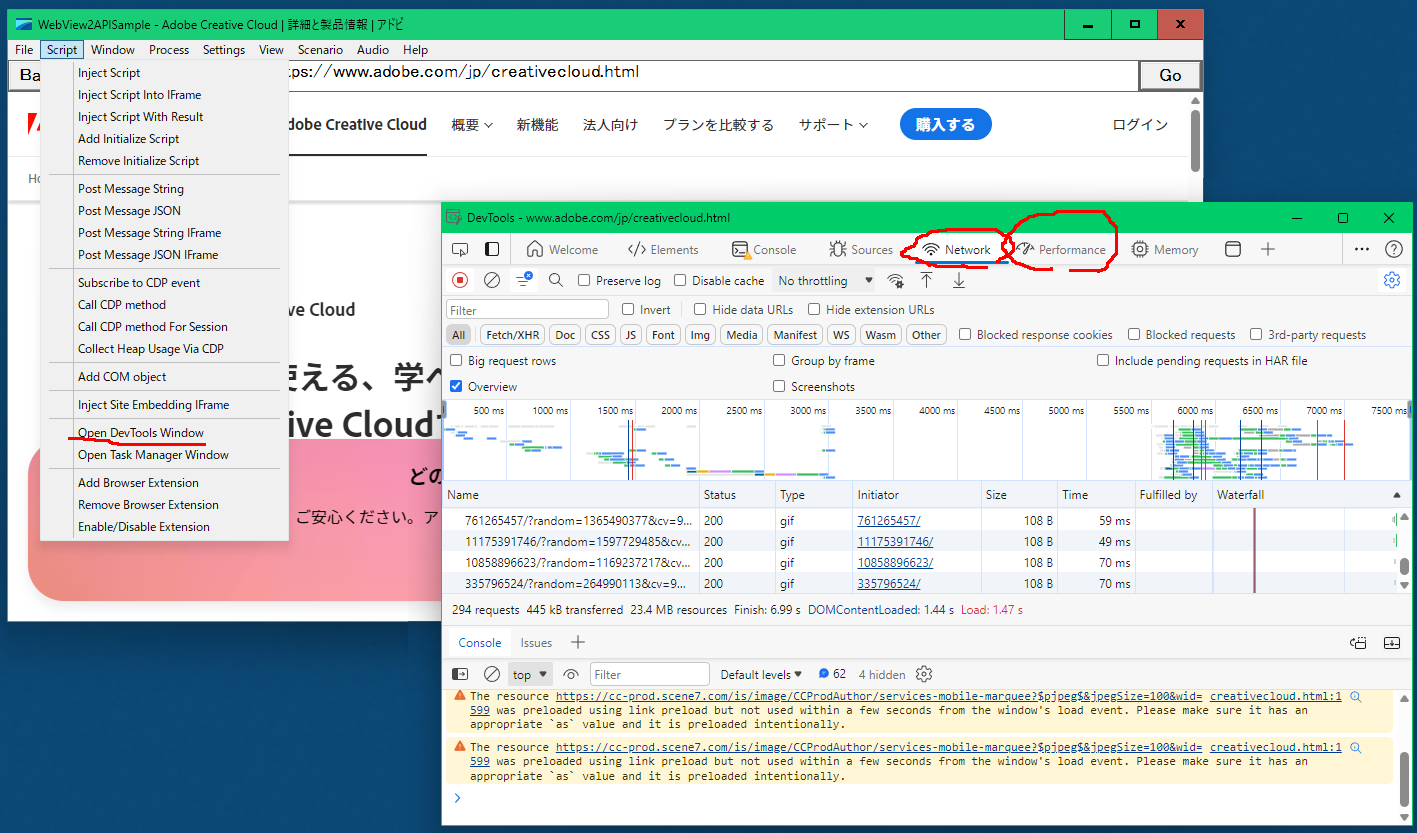Click the DevTools help question mark icon
The width and height of the screenshot is (1417, 833).
(x=1394, y=249)
